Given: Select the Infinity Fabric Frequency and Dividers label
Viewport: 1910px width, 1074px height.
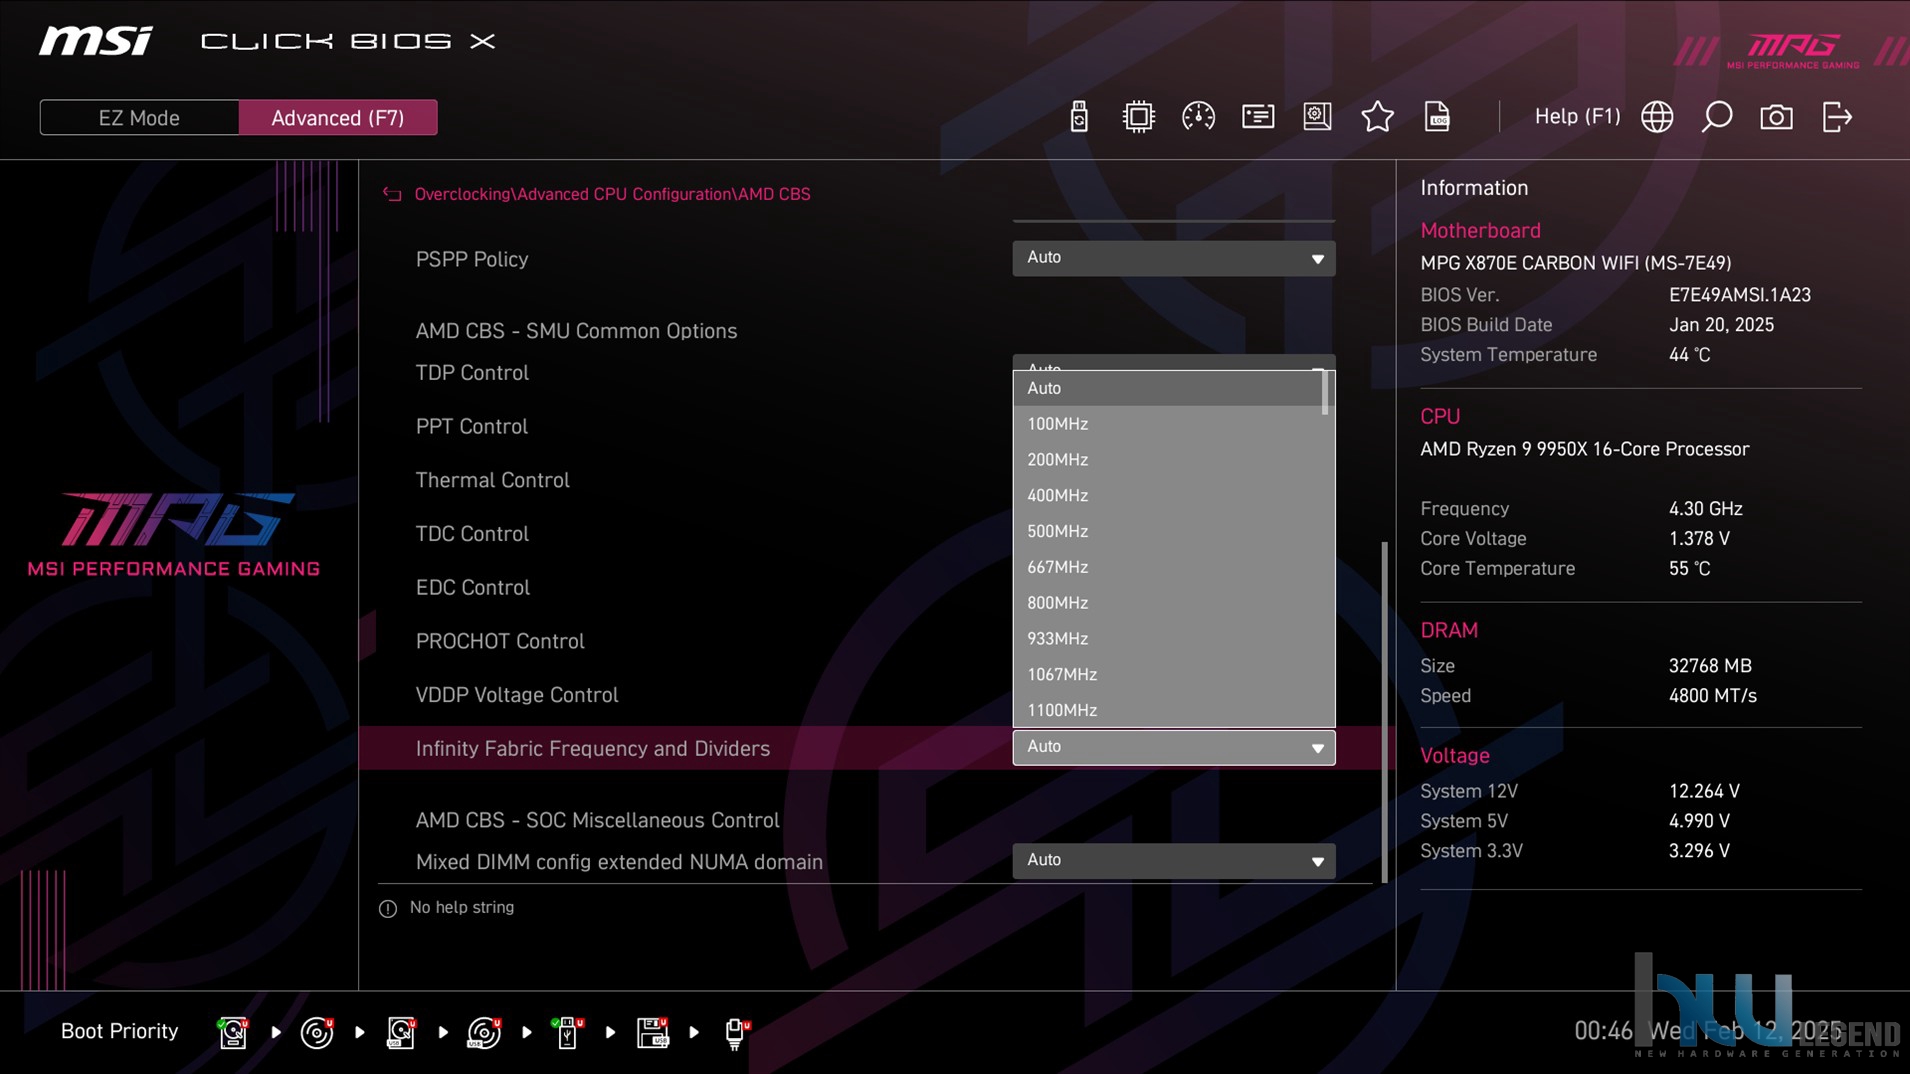Looking at the screenshot, I should 593,749.
